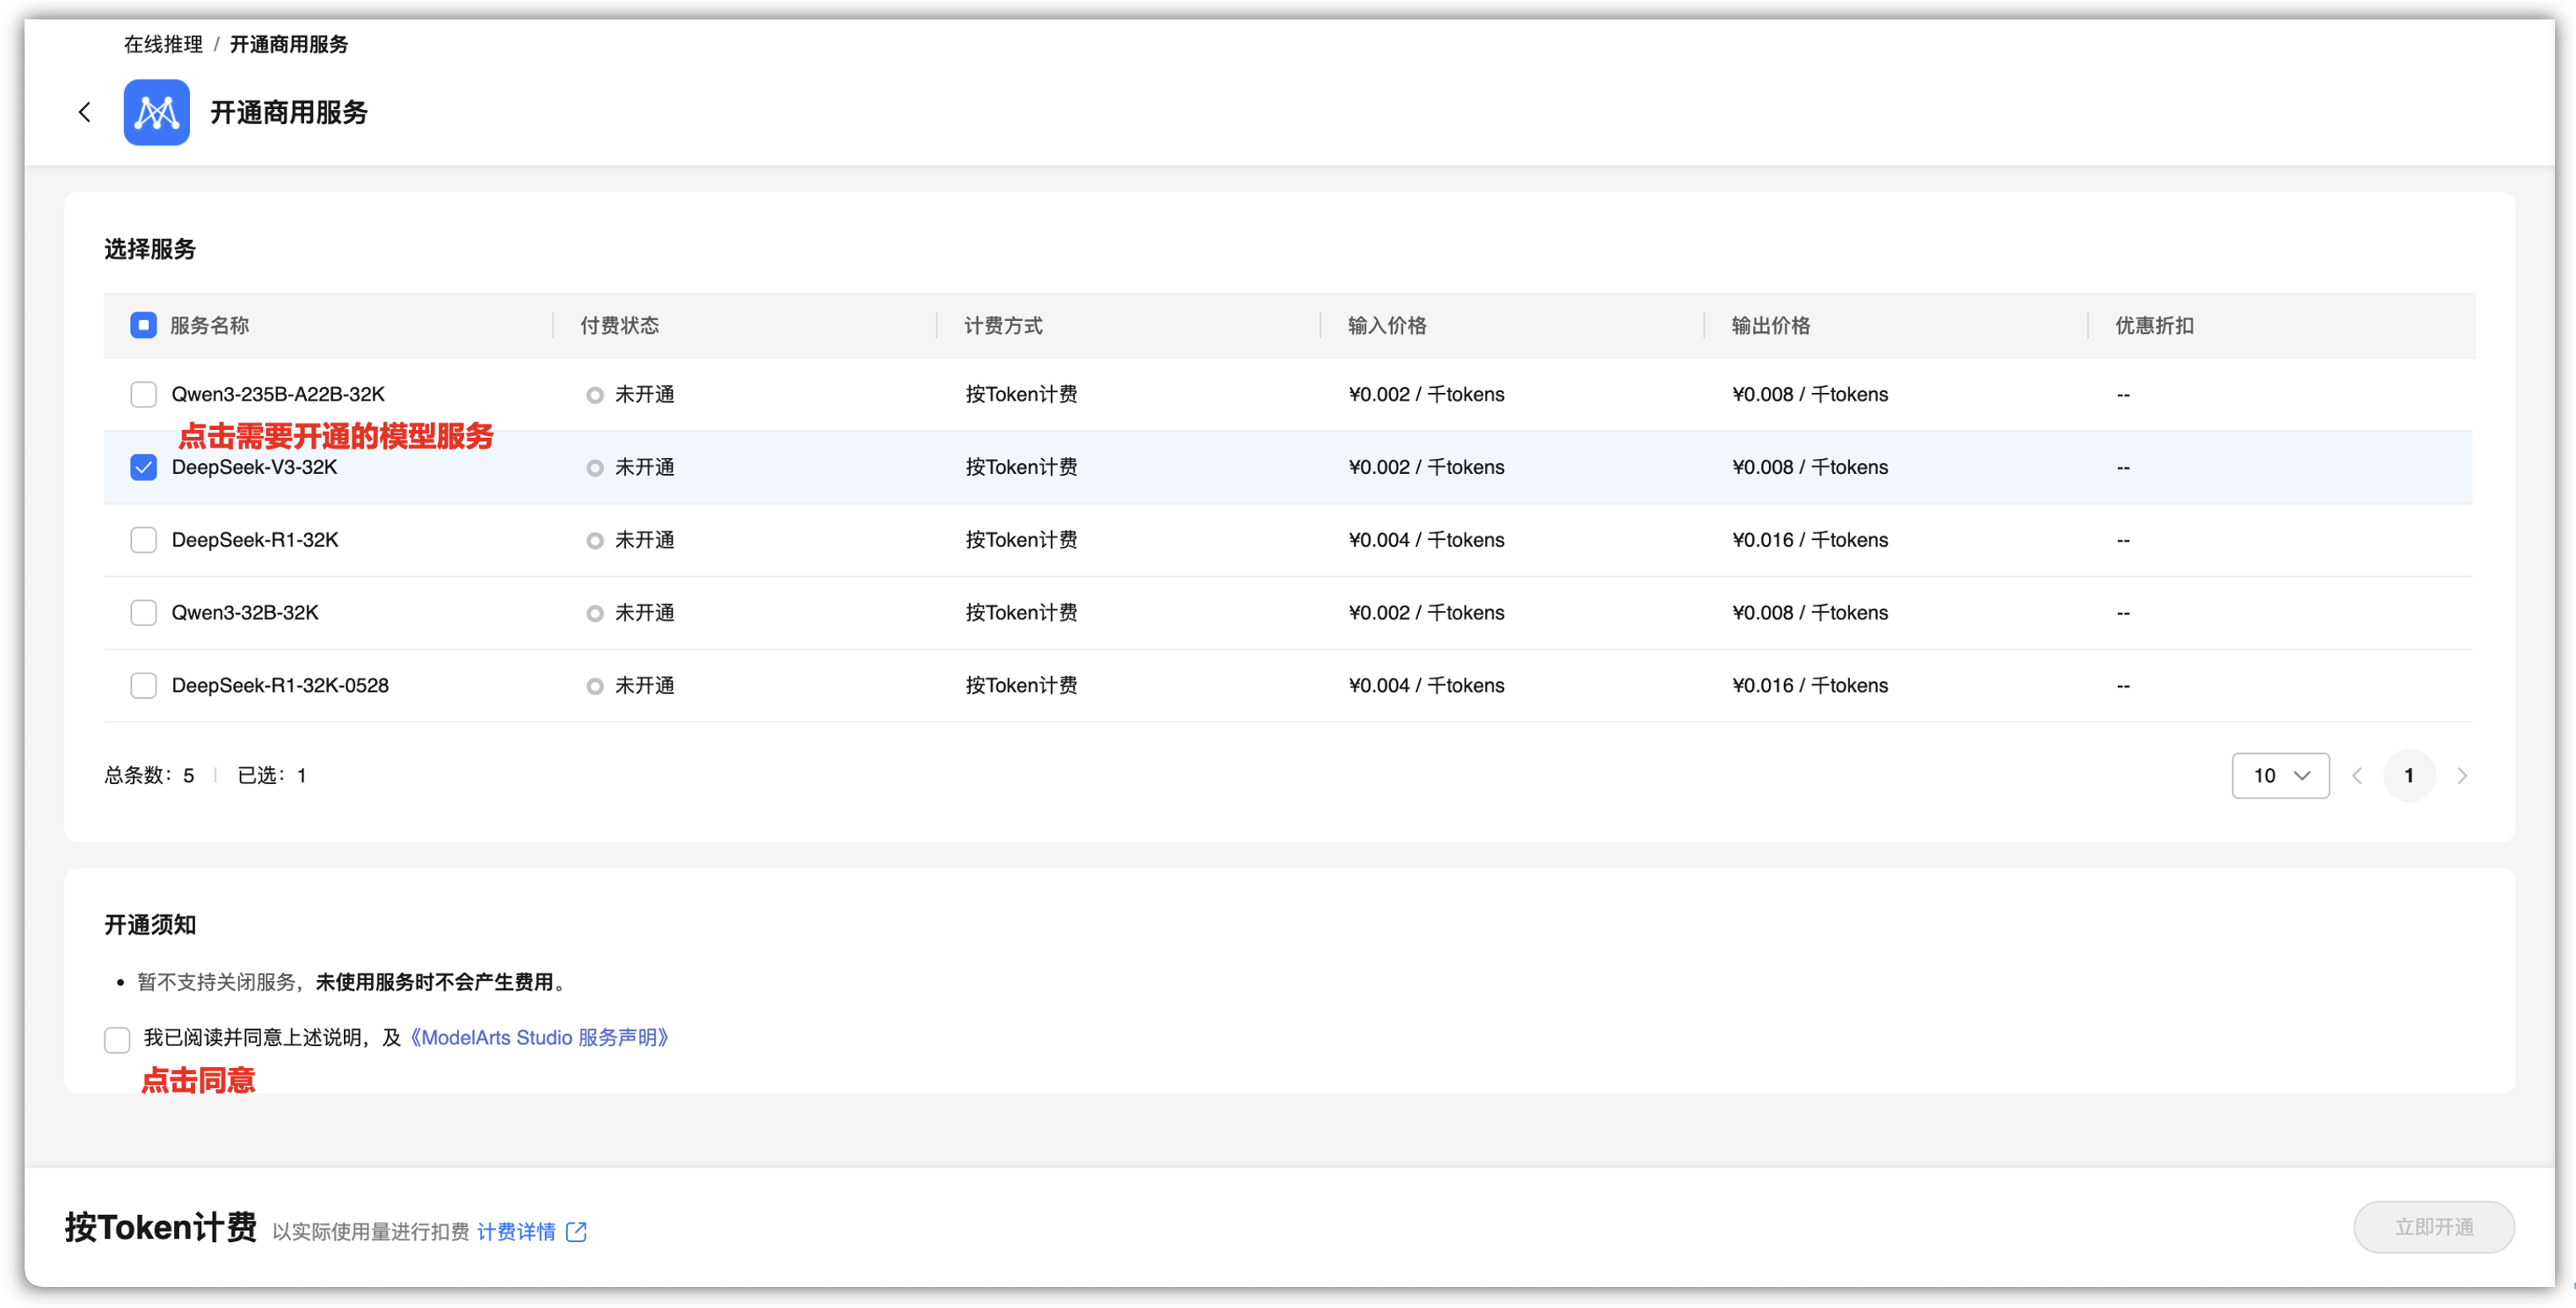This screenshot has height=1308, width=2576.
Task: Click 按Token计费 in the Qwen3-235B-A22B-32K row
Action: pyautogui.click(x=1021, y=395)
